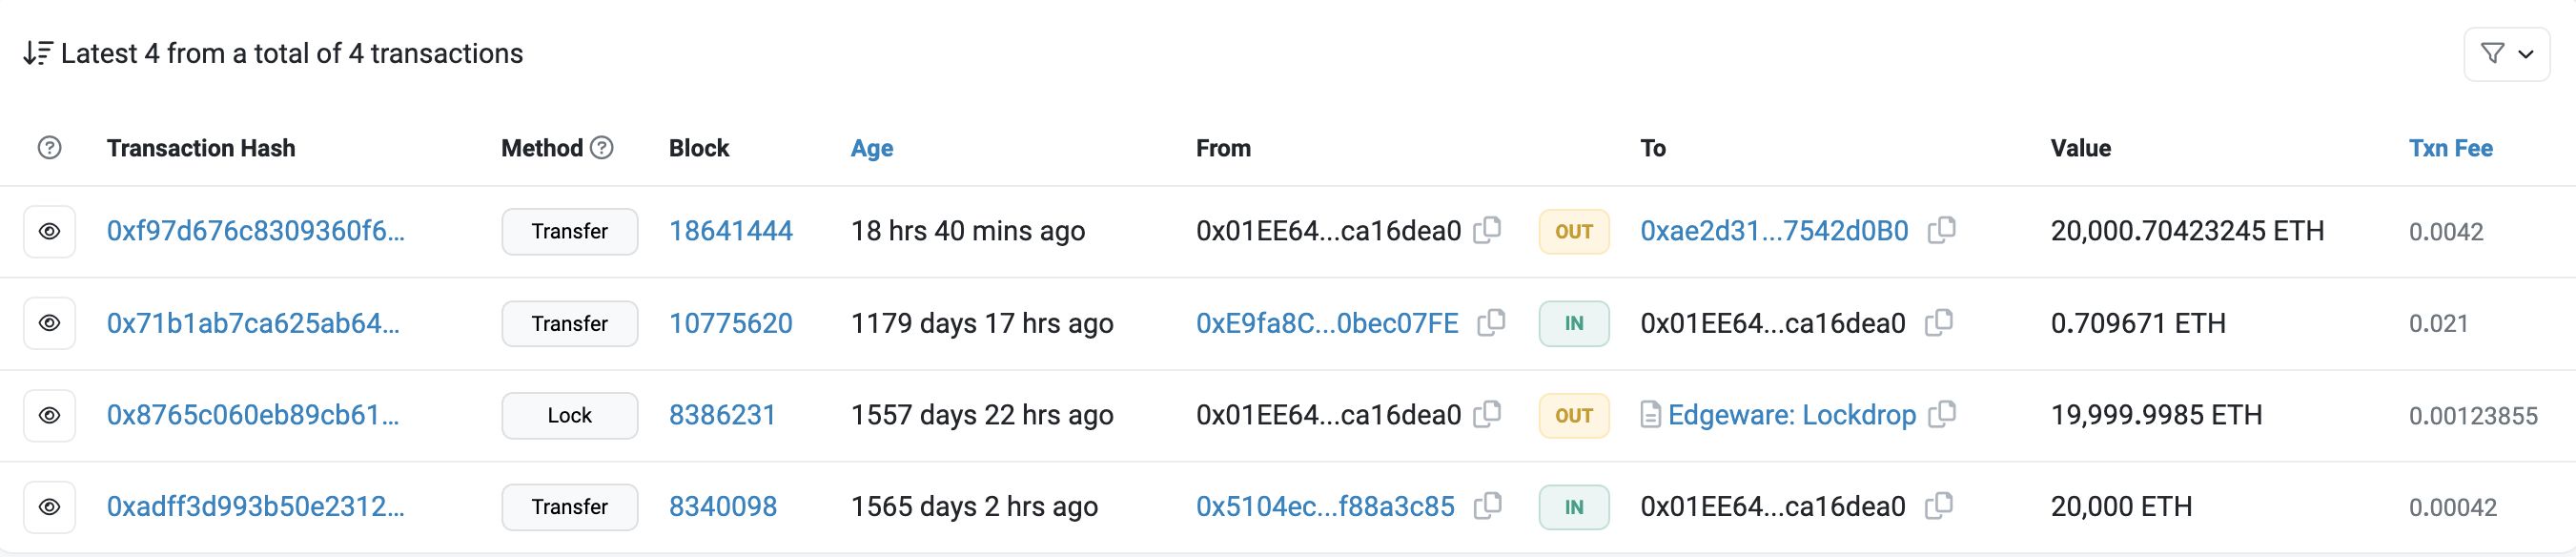Click help icon next to Method header
The height and width of the screenshot is (557, 2576).
pyautogui.click(x=601, y=148)
